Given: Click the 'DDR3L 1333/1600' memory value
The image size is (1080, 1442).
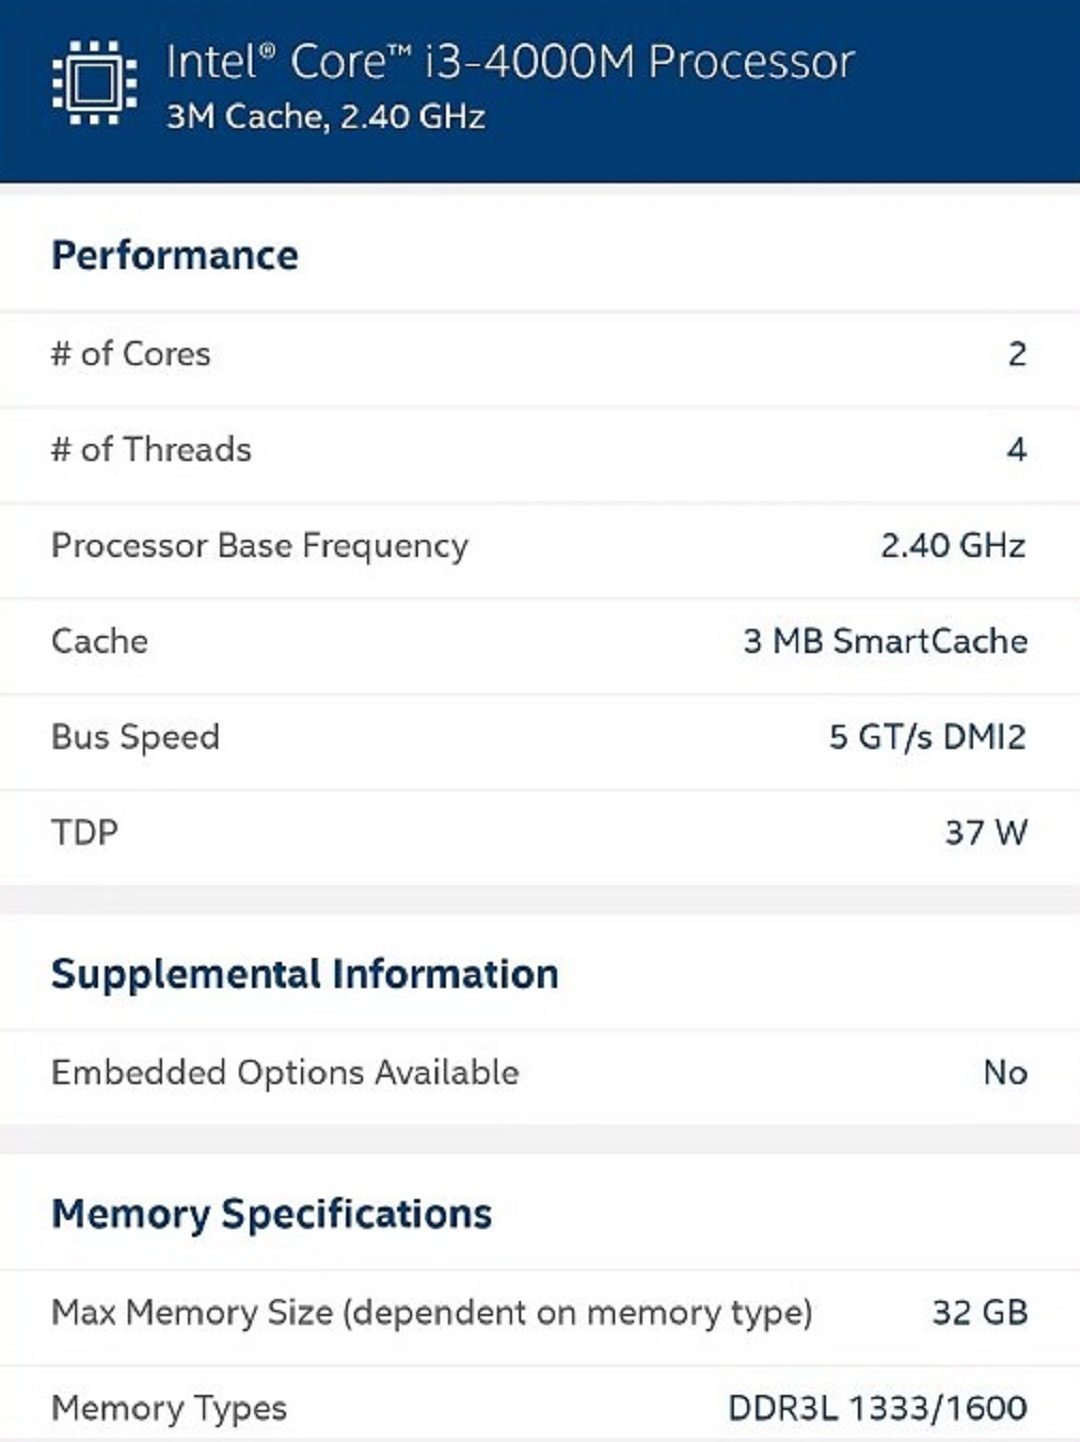Looking at the screenshot, I should tap(877, 1408).
